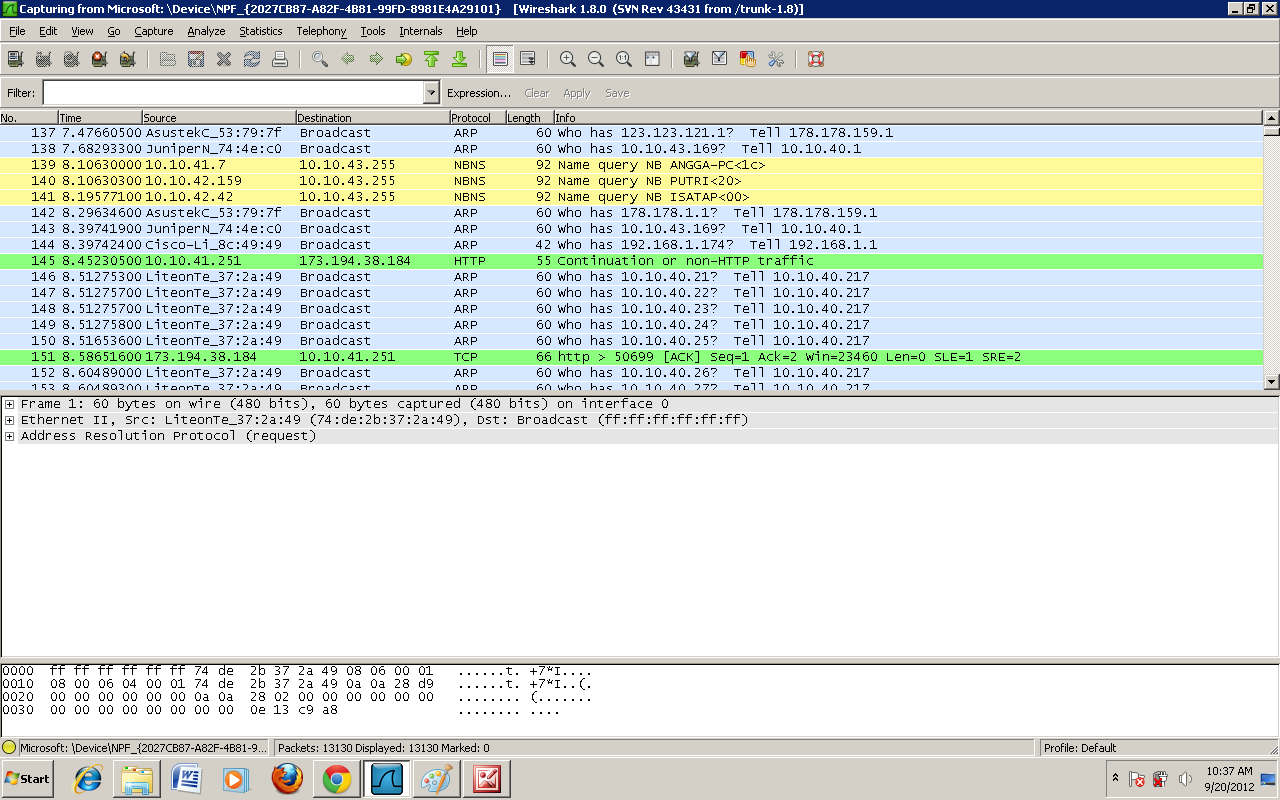1280x800 pixels.
Task: Jump to first packet icon
Action: pyautogui.click(x=432, y=59)
